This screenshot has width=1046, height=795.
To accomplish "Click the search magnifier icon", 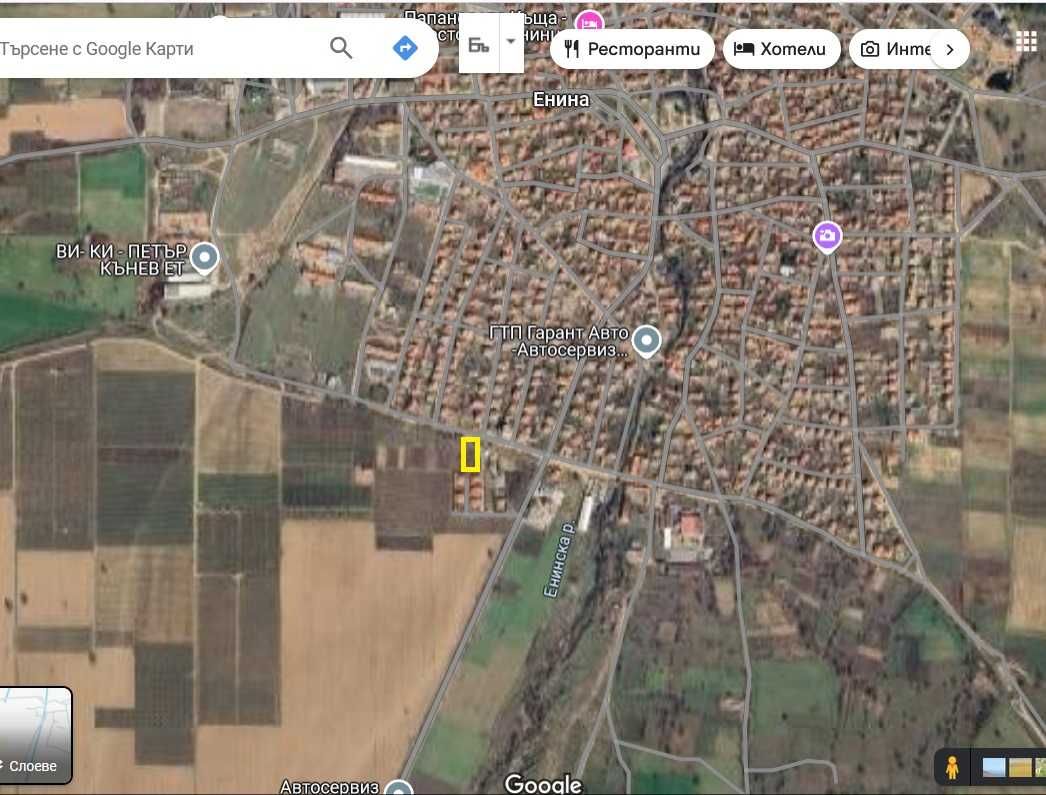I will pos(341,48).
